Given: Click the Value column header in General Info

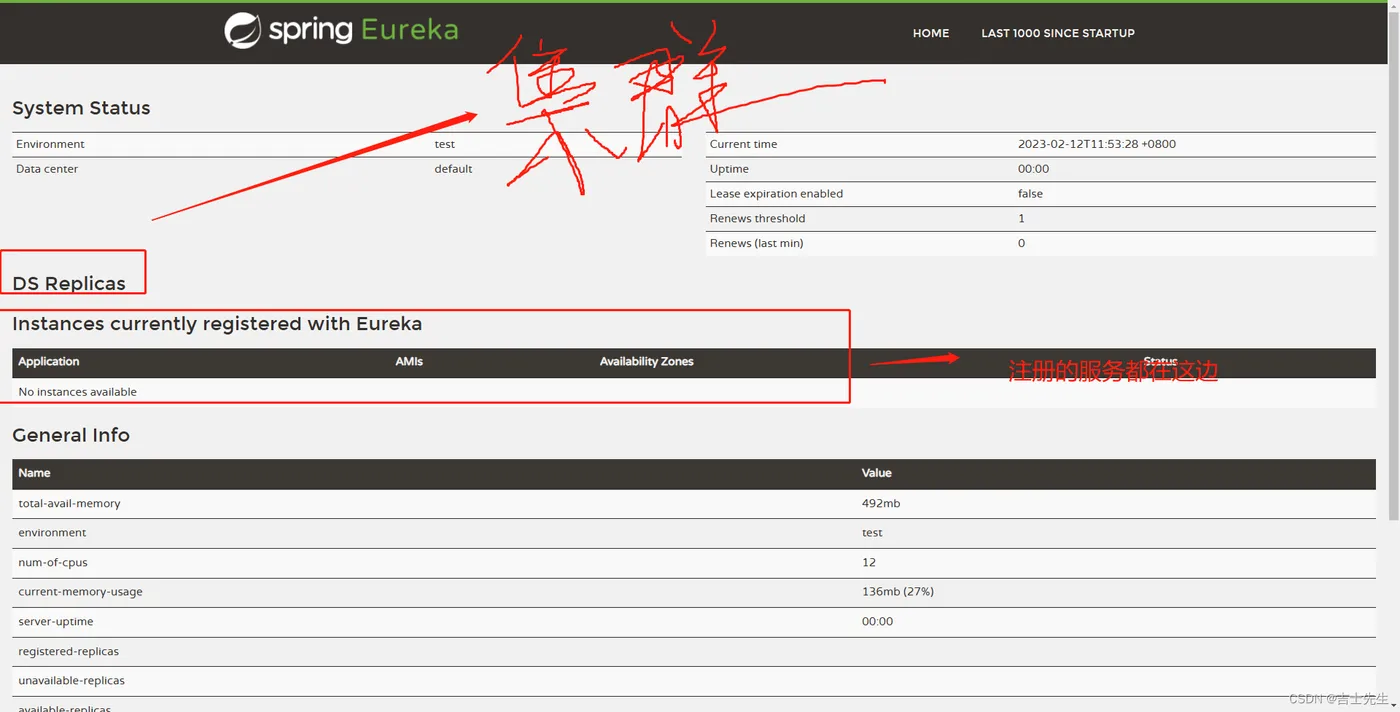Looking at the screenshot, I should click(877, 473).
